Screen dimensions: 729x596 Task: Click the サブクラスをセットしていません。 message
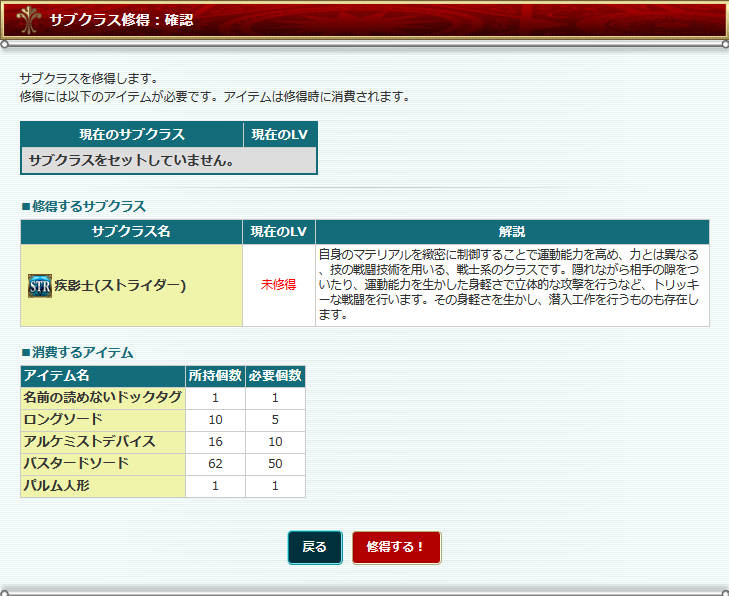tap(131, 160)
